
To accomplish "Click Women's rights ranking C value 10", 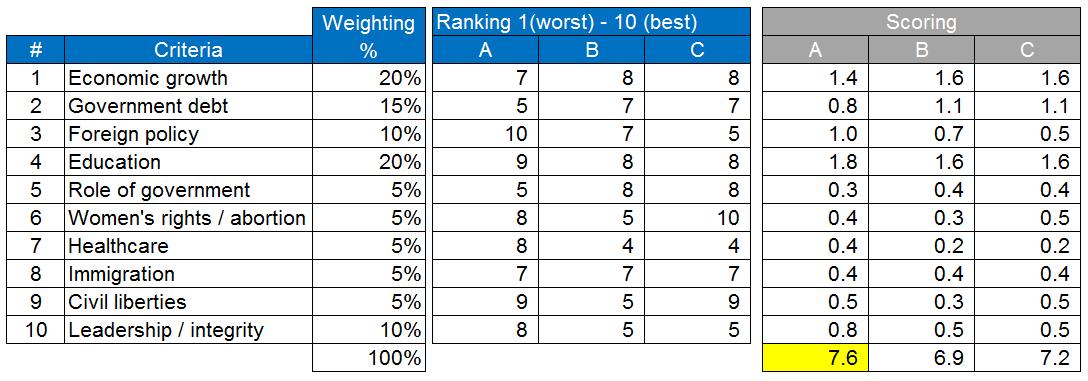I will click(697, 218).
